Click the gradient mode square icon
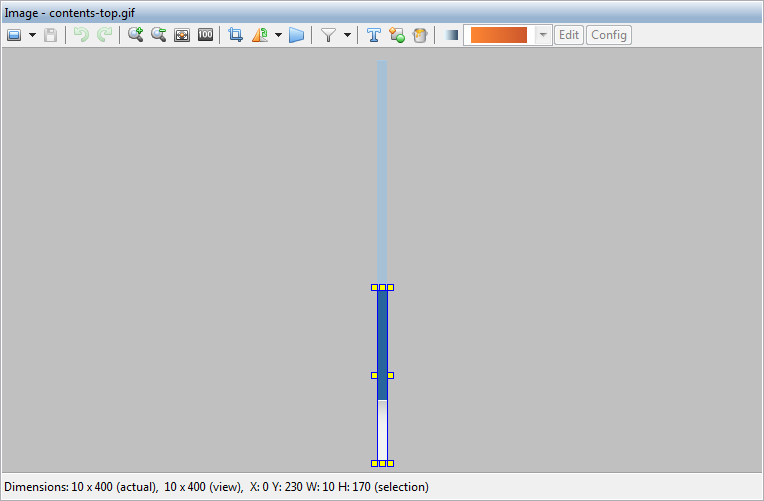The height and width of the screenshot is (501, 764). click(452, 35)
